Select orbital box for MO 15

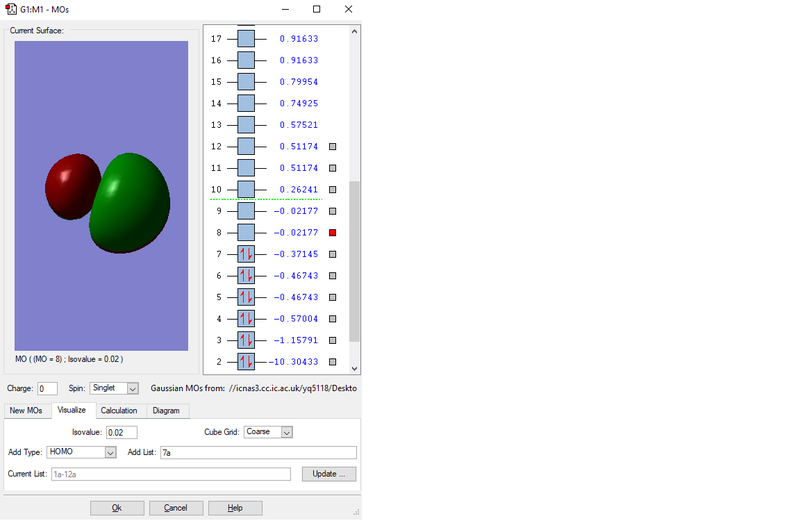point(246,82)
